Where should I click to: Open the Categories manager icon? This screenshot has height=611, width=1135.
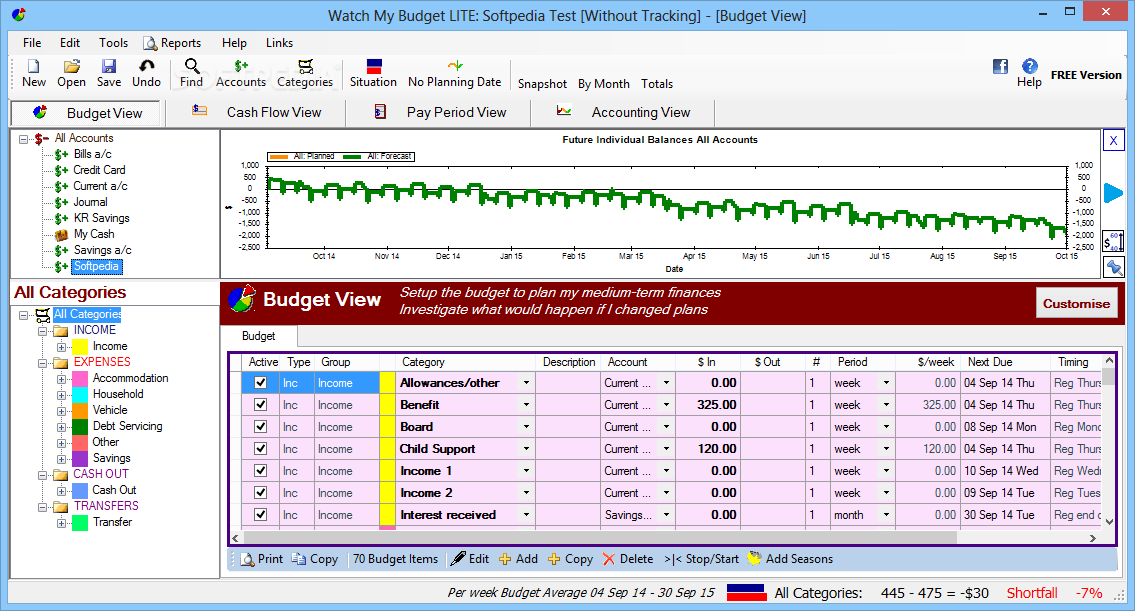pyautogui.click(x=305, y=73)
